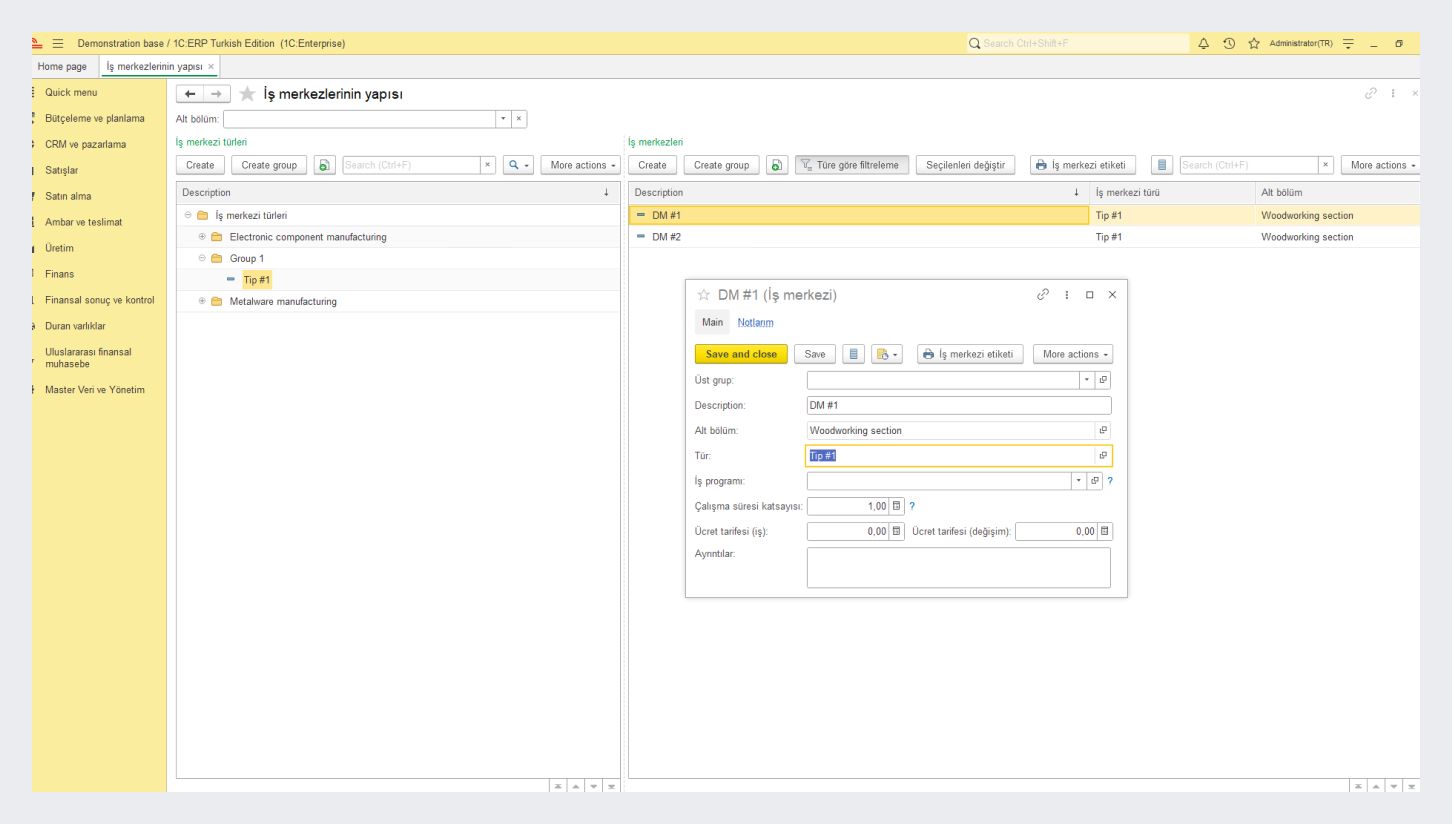This screenshot has width=1452, height=824.
Task: Click the Seçilenleri değiştir button
Action: point(965,165)
